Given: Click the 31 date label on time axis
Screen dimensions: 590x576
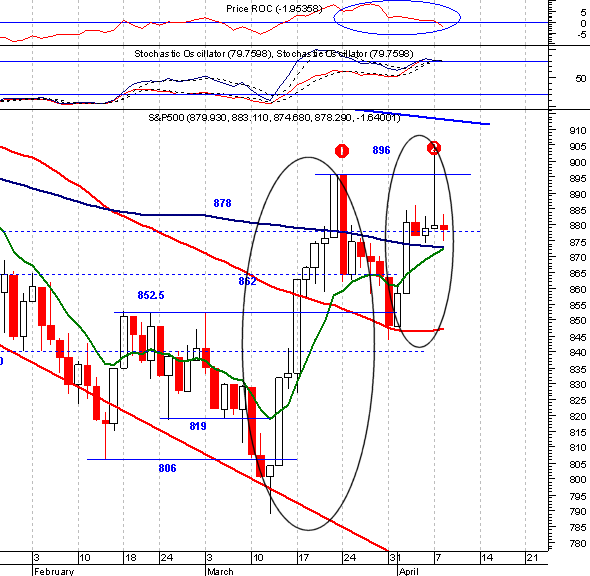Looking at the screenshot, I should (x=394, y=558).
